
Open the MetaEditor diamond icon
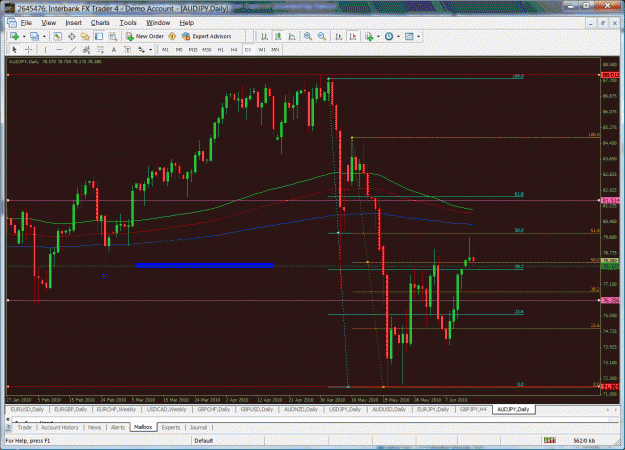[x=172, y=36]
